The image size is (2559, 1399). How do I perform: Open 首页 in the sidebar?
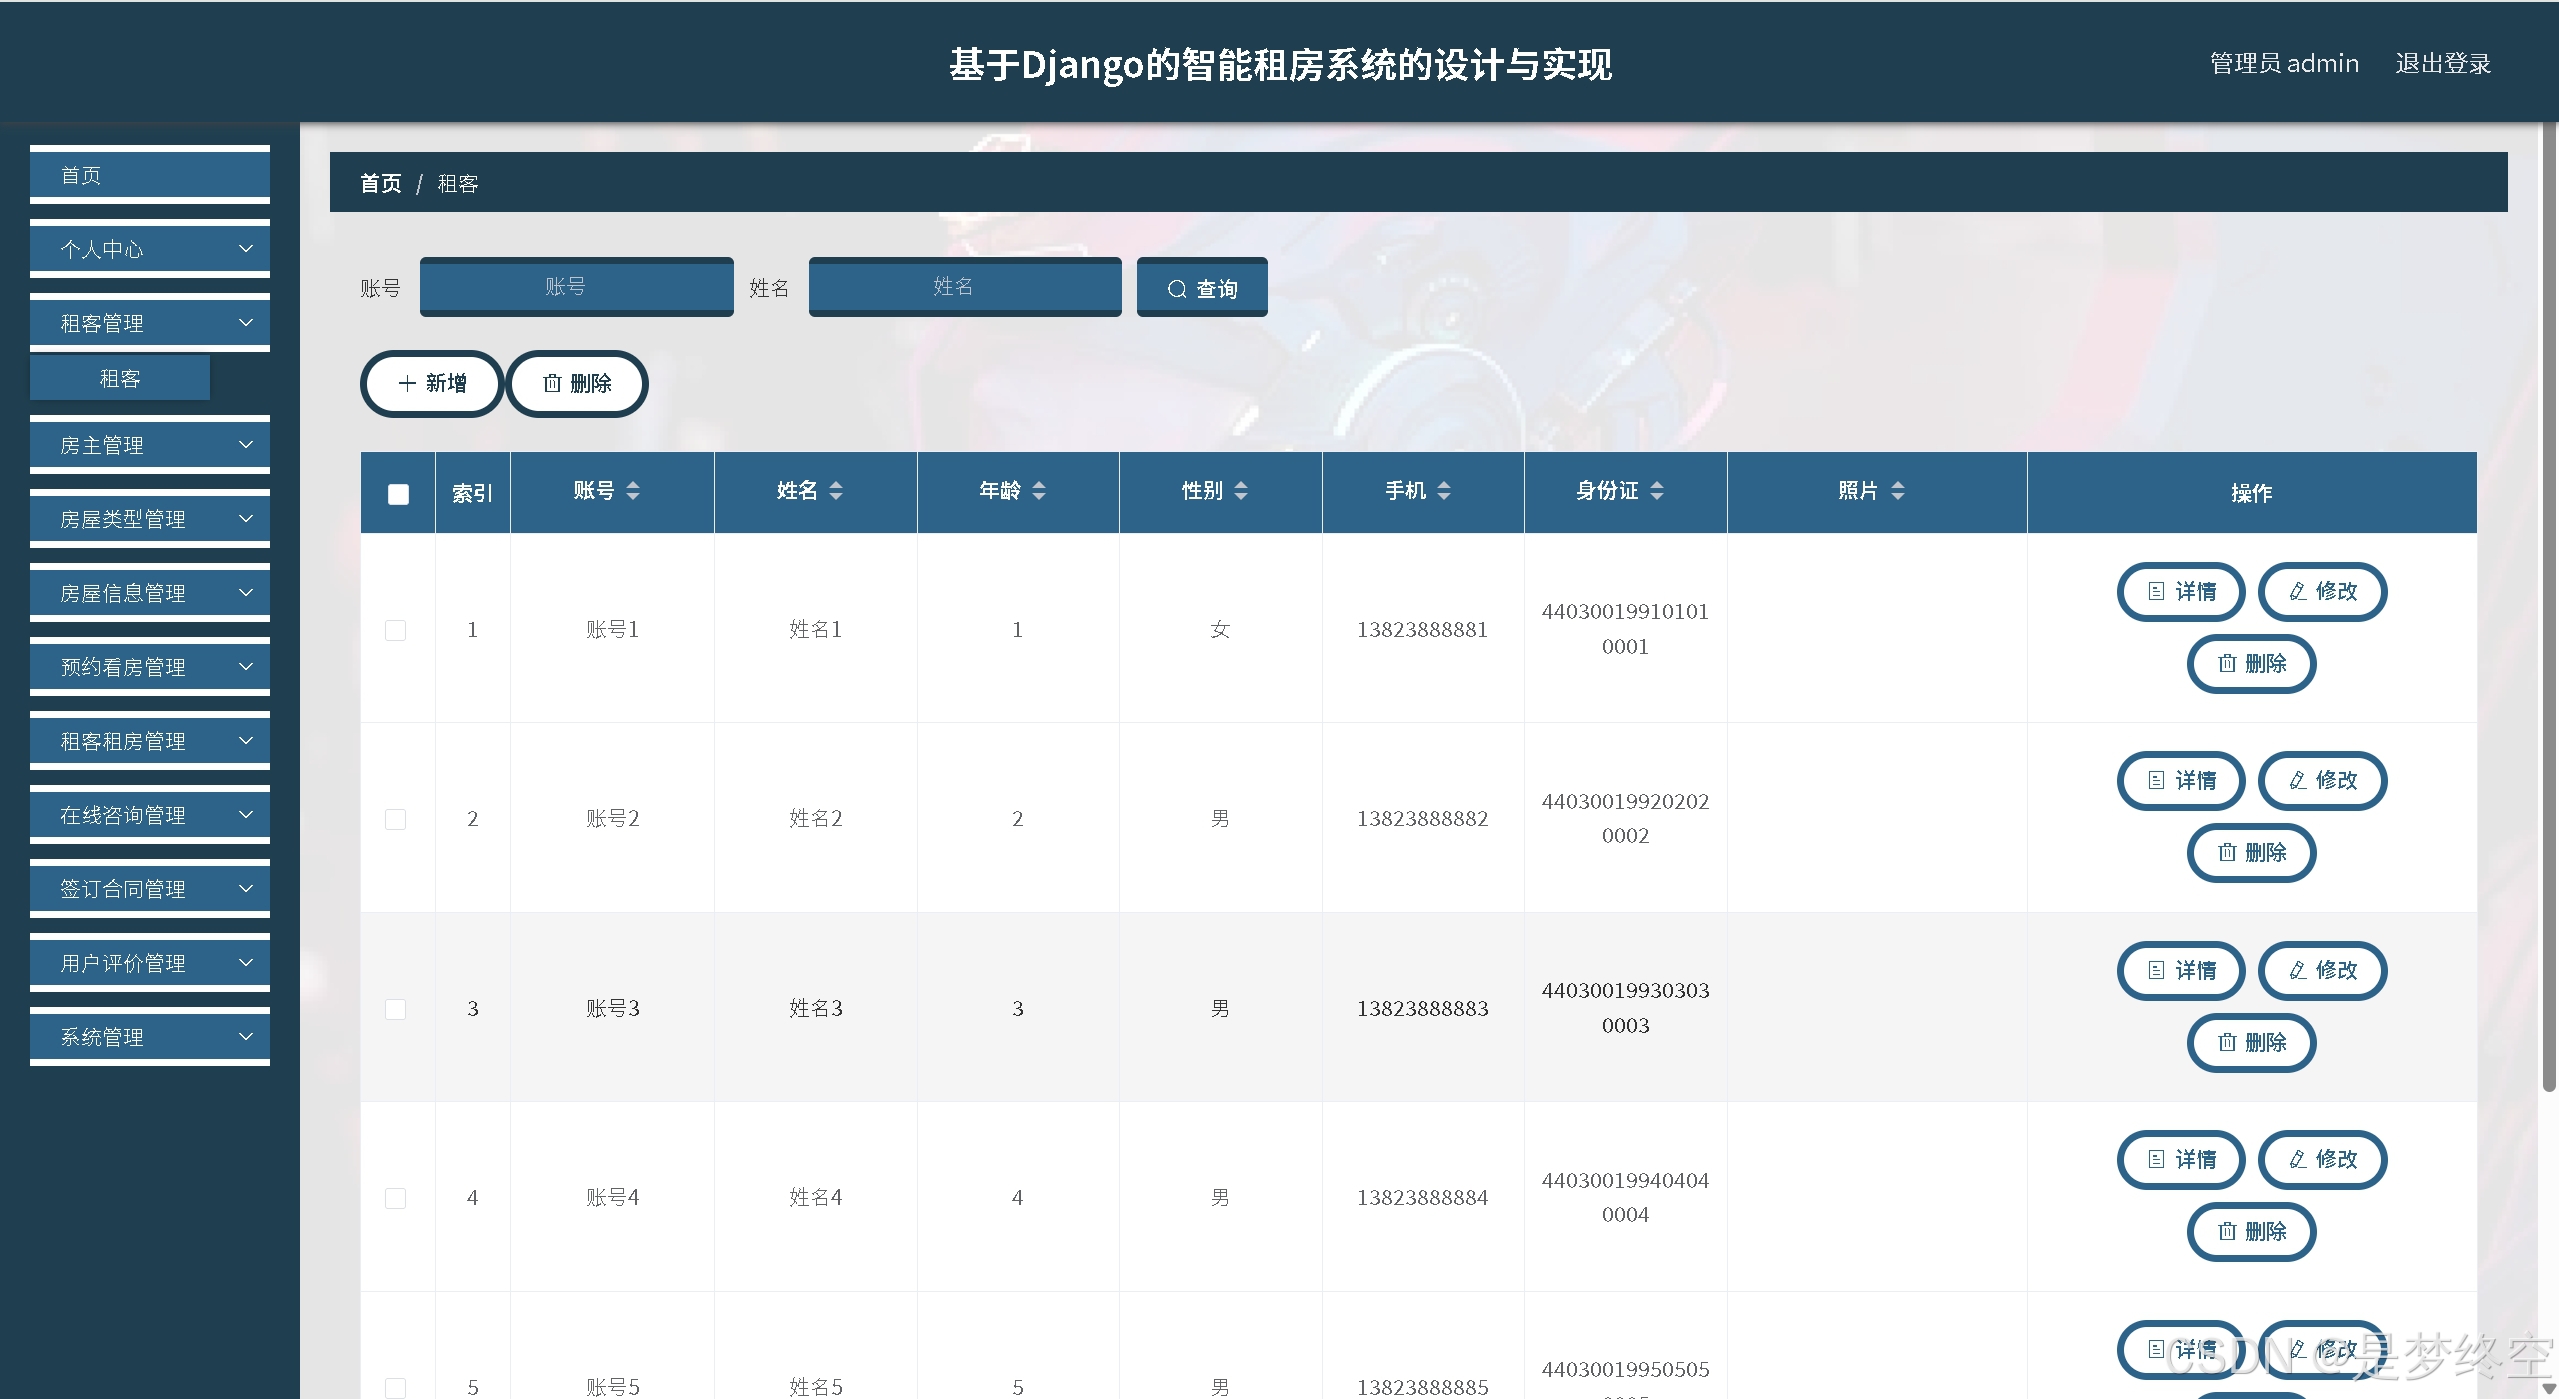pyautogui.click(x=150, y=175)
